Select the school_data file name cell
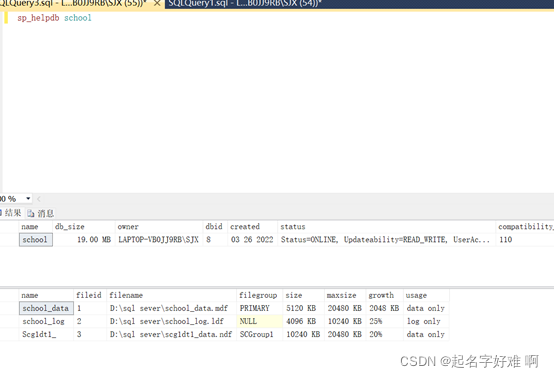This screenshot has height=378, width=554. 46,308
